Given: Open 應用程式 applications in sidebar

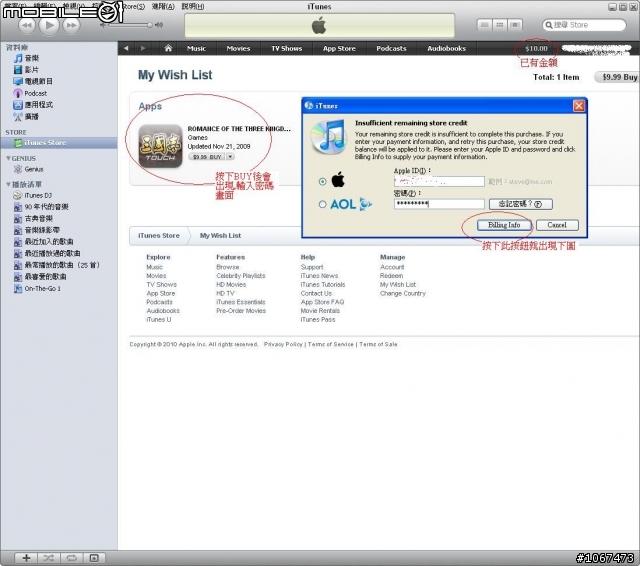Looking at the screenshot, I should coord(34,105).
